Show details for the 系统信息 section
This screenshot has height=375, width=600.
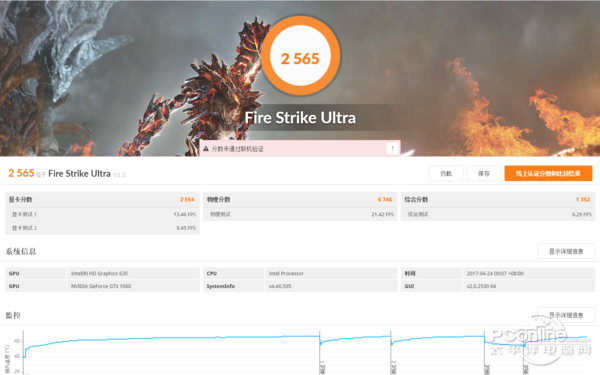pos(566,251)
